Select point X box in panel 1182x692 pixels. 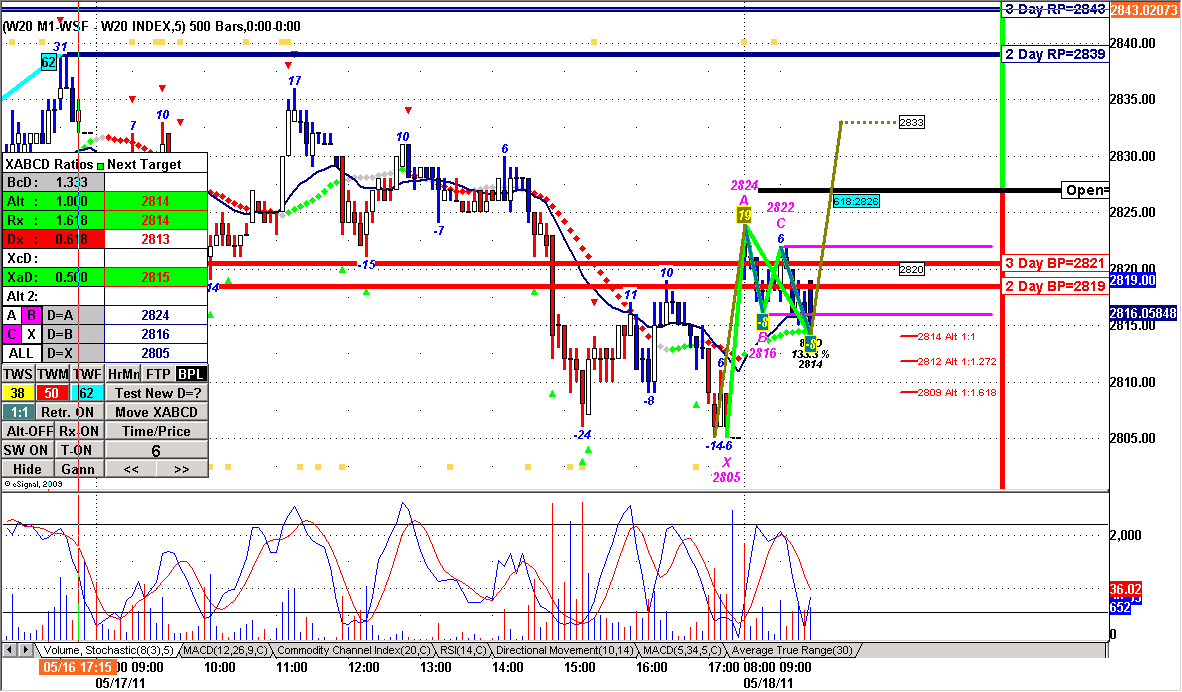pos(32,334)
